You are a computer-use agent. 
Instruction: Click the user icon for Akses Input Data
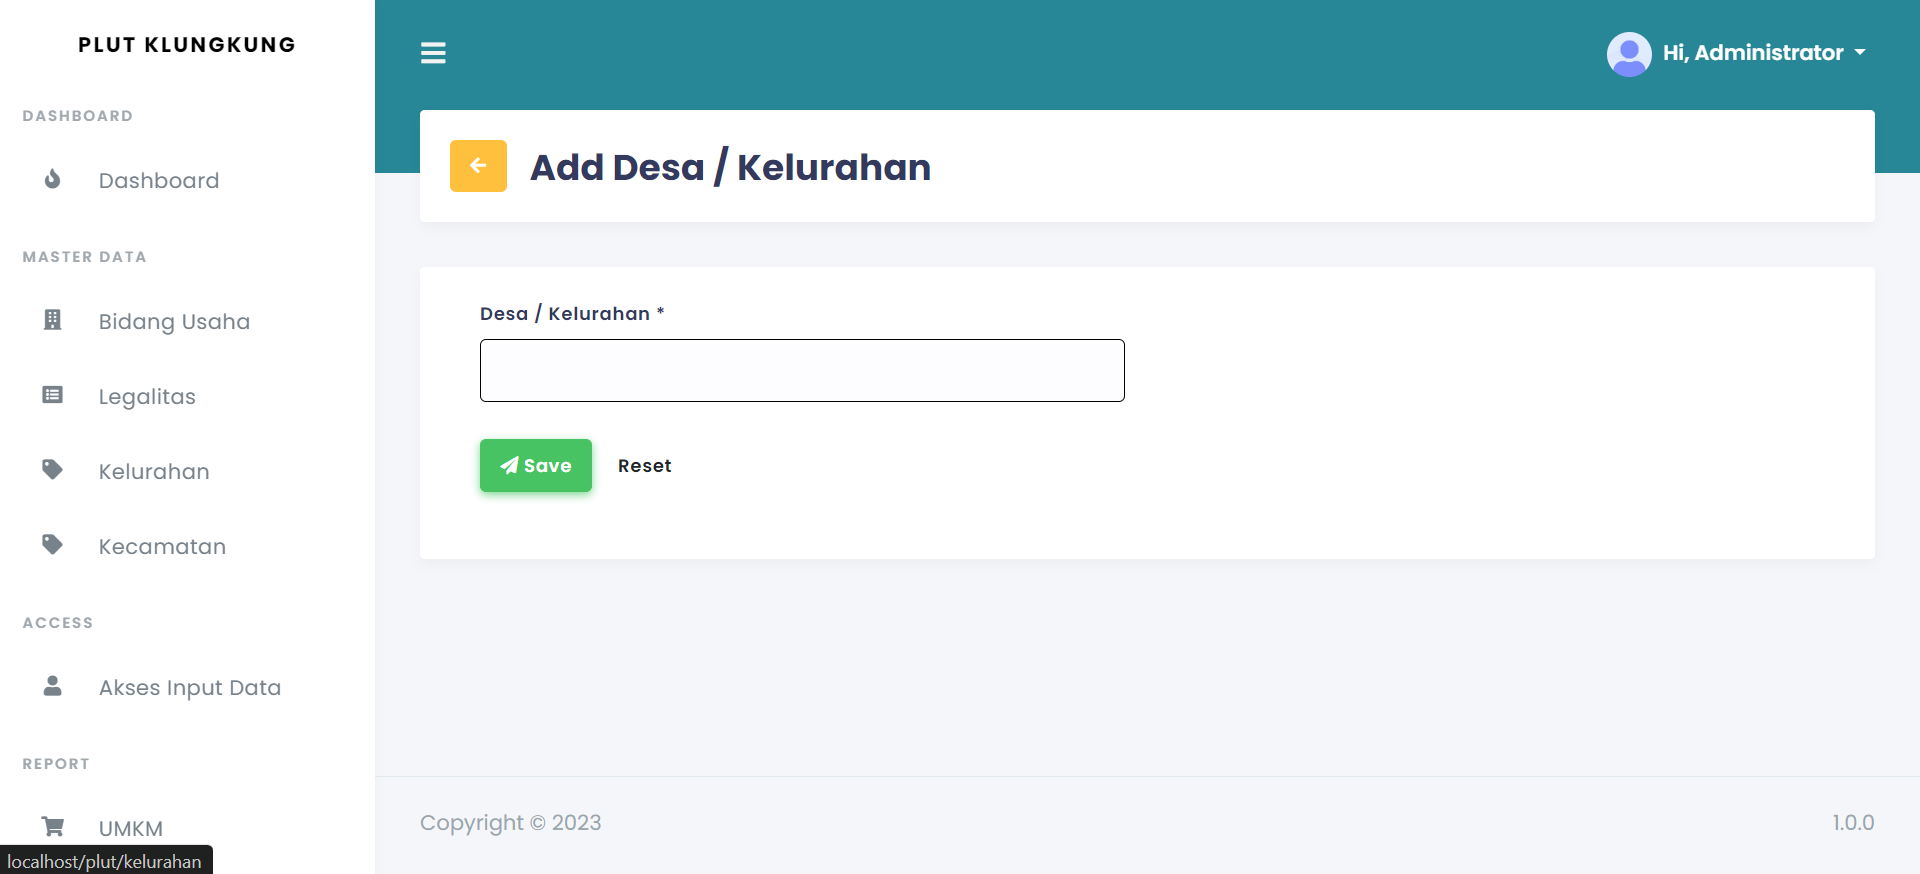pyautogui.click(x=53, y=686)
